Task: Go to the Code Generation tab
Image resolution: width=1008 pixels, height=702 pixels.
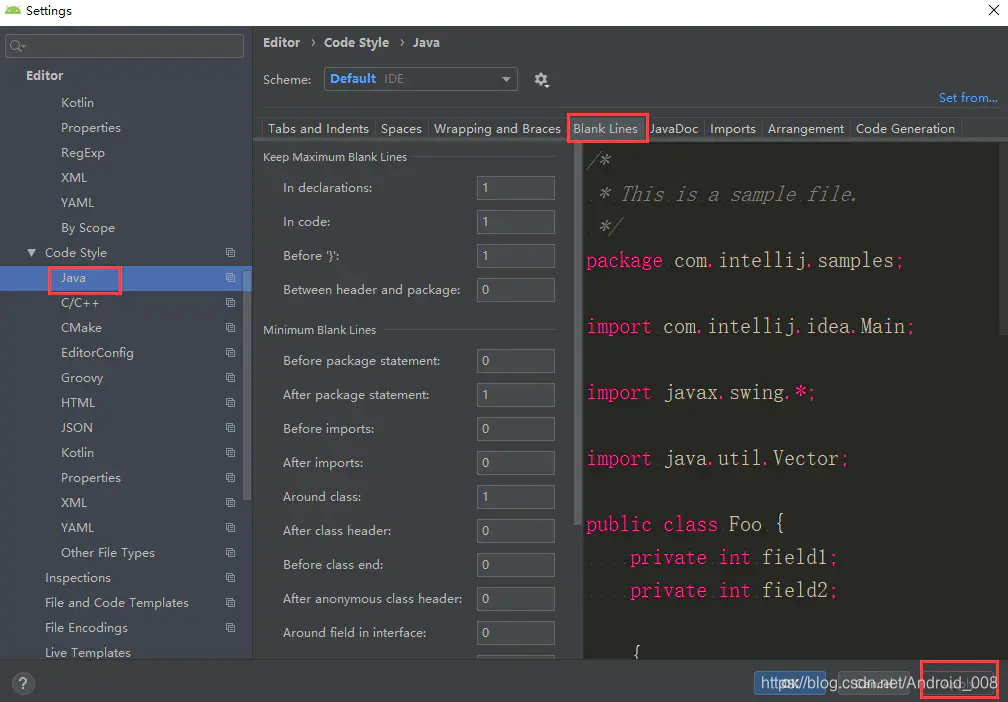Action: [905, 129]
